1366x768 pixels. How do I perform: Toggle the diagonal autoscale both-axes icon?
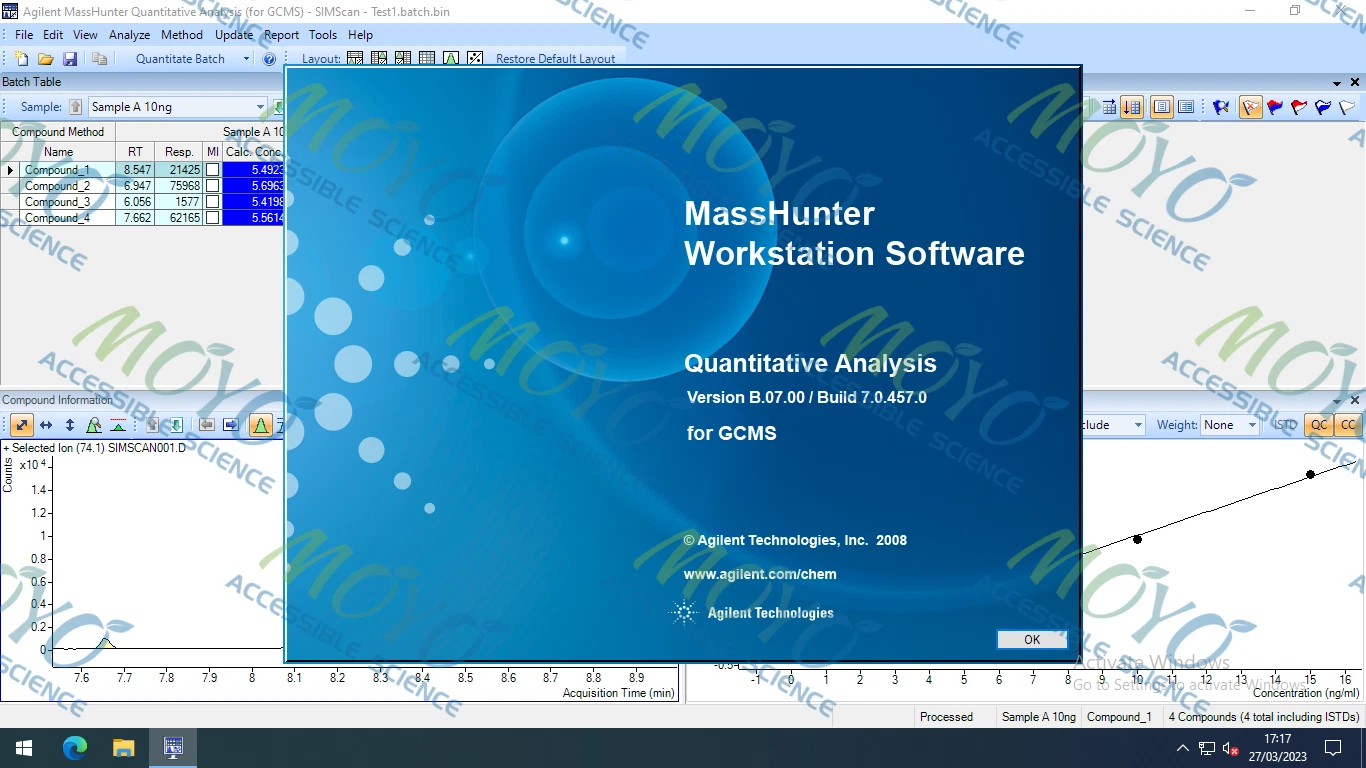click(22, 425)
